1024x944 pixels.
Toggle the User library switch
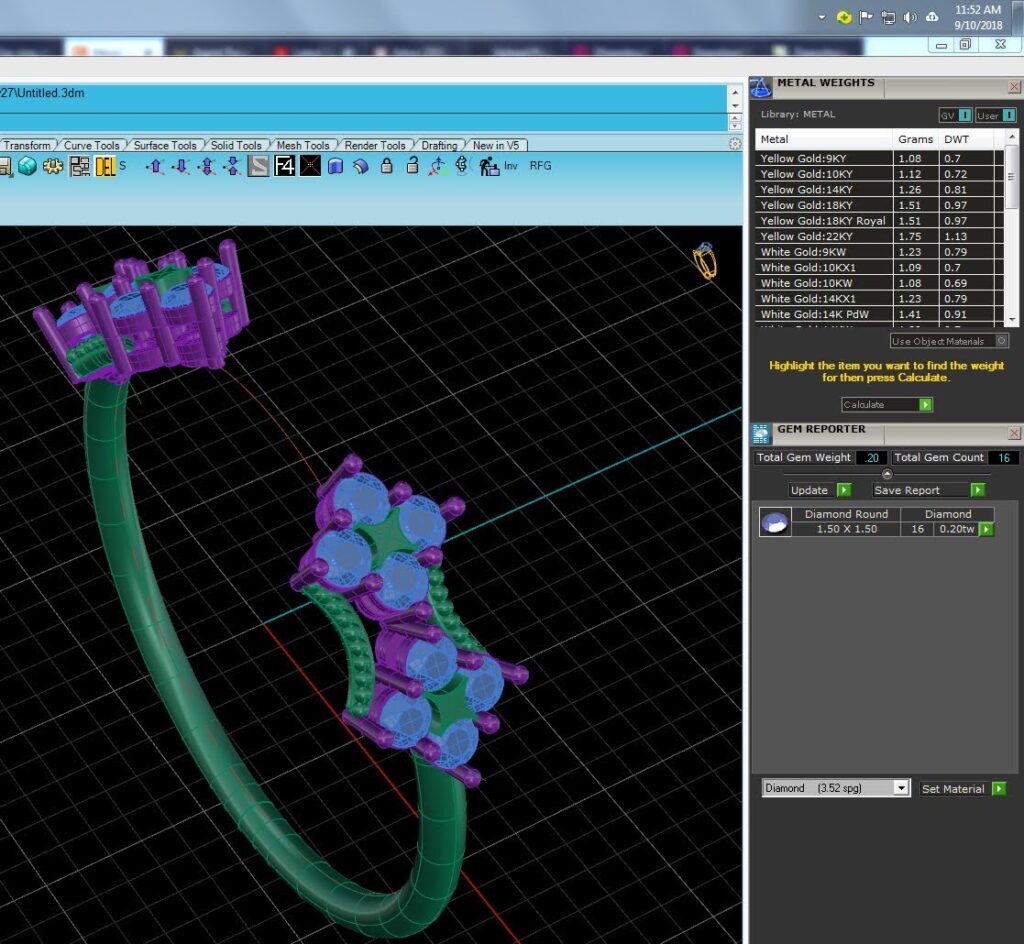pos(995,116)
